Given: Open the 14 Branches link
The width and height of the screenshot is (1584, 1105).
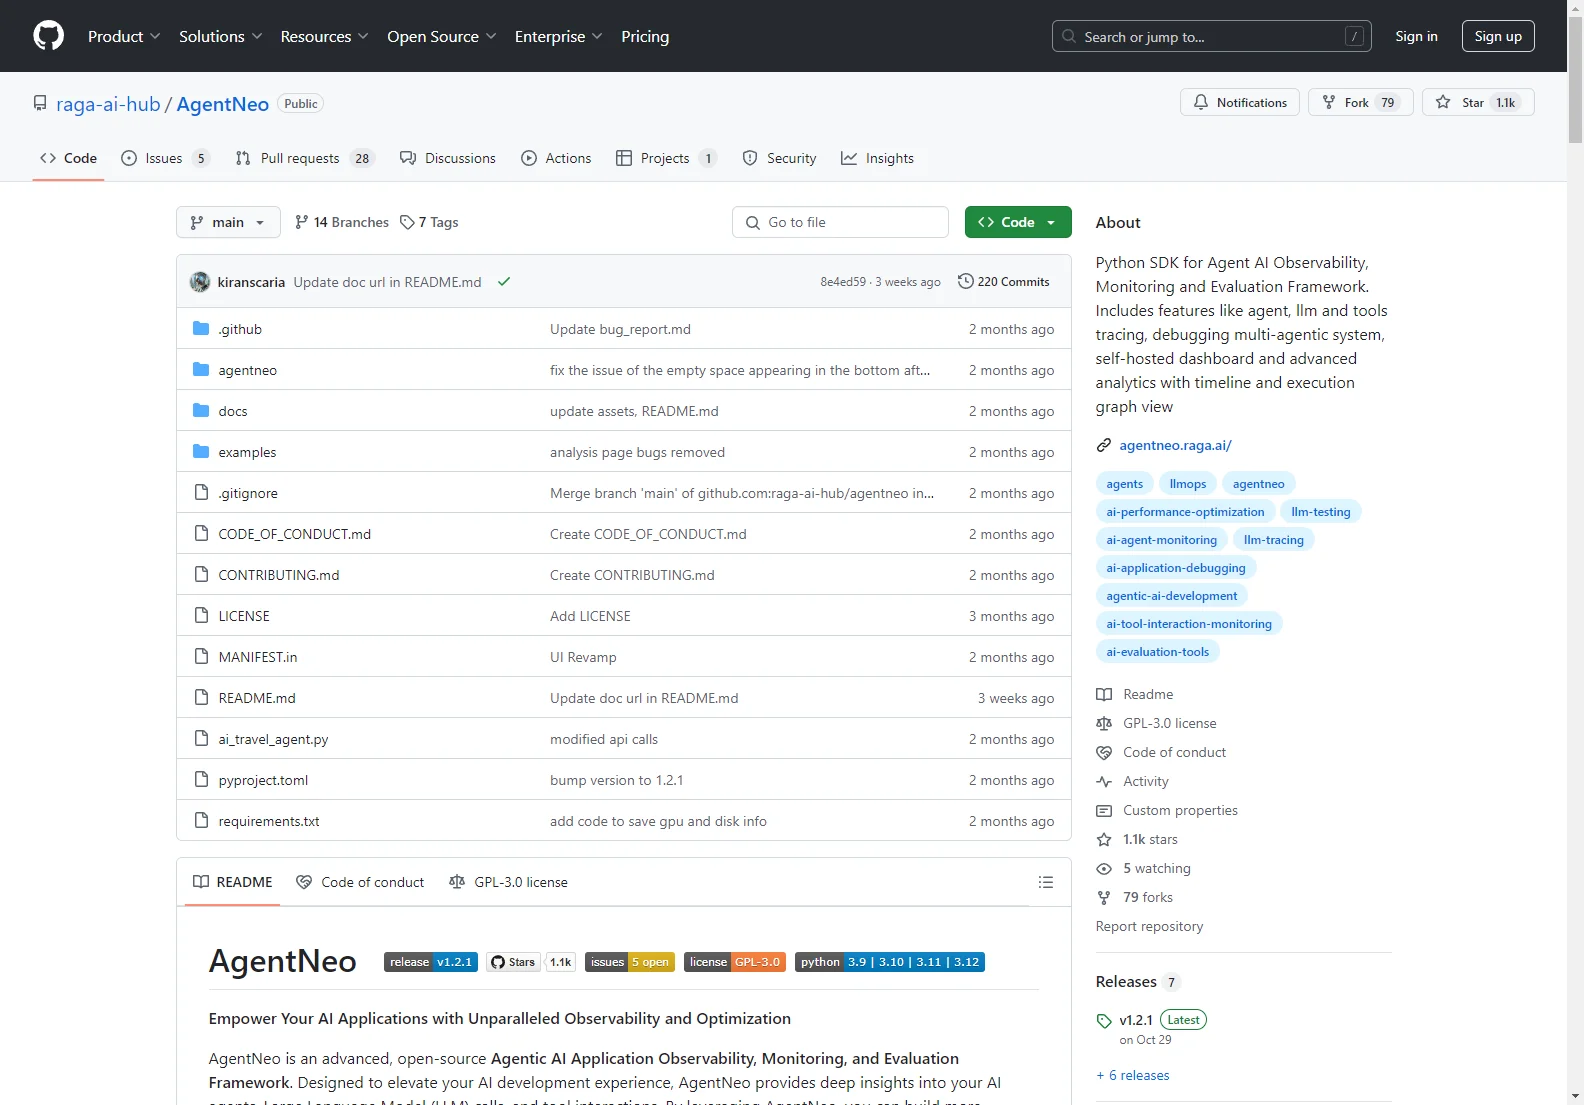Looking at the screenshot, I should click(x=342, y=222).
